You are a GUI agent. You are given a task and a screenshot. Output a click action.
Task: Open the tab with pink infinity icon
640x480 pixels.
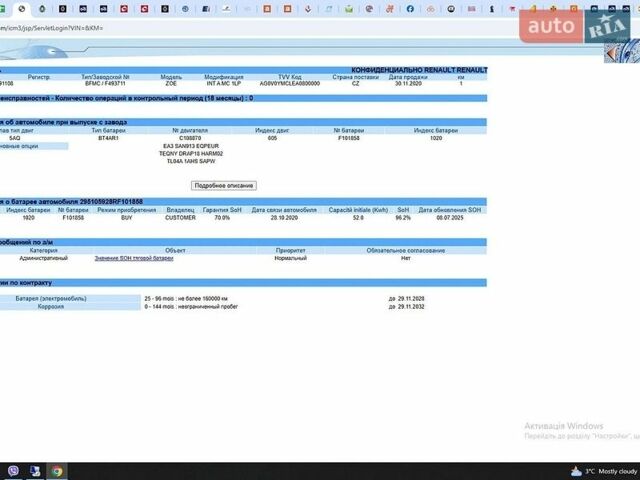point(430,9)
